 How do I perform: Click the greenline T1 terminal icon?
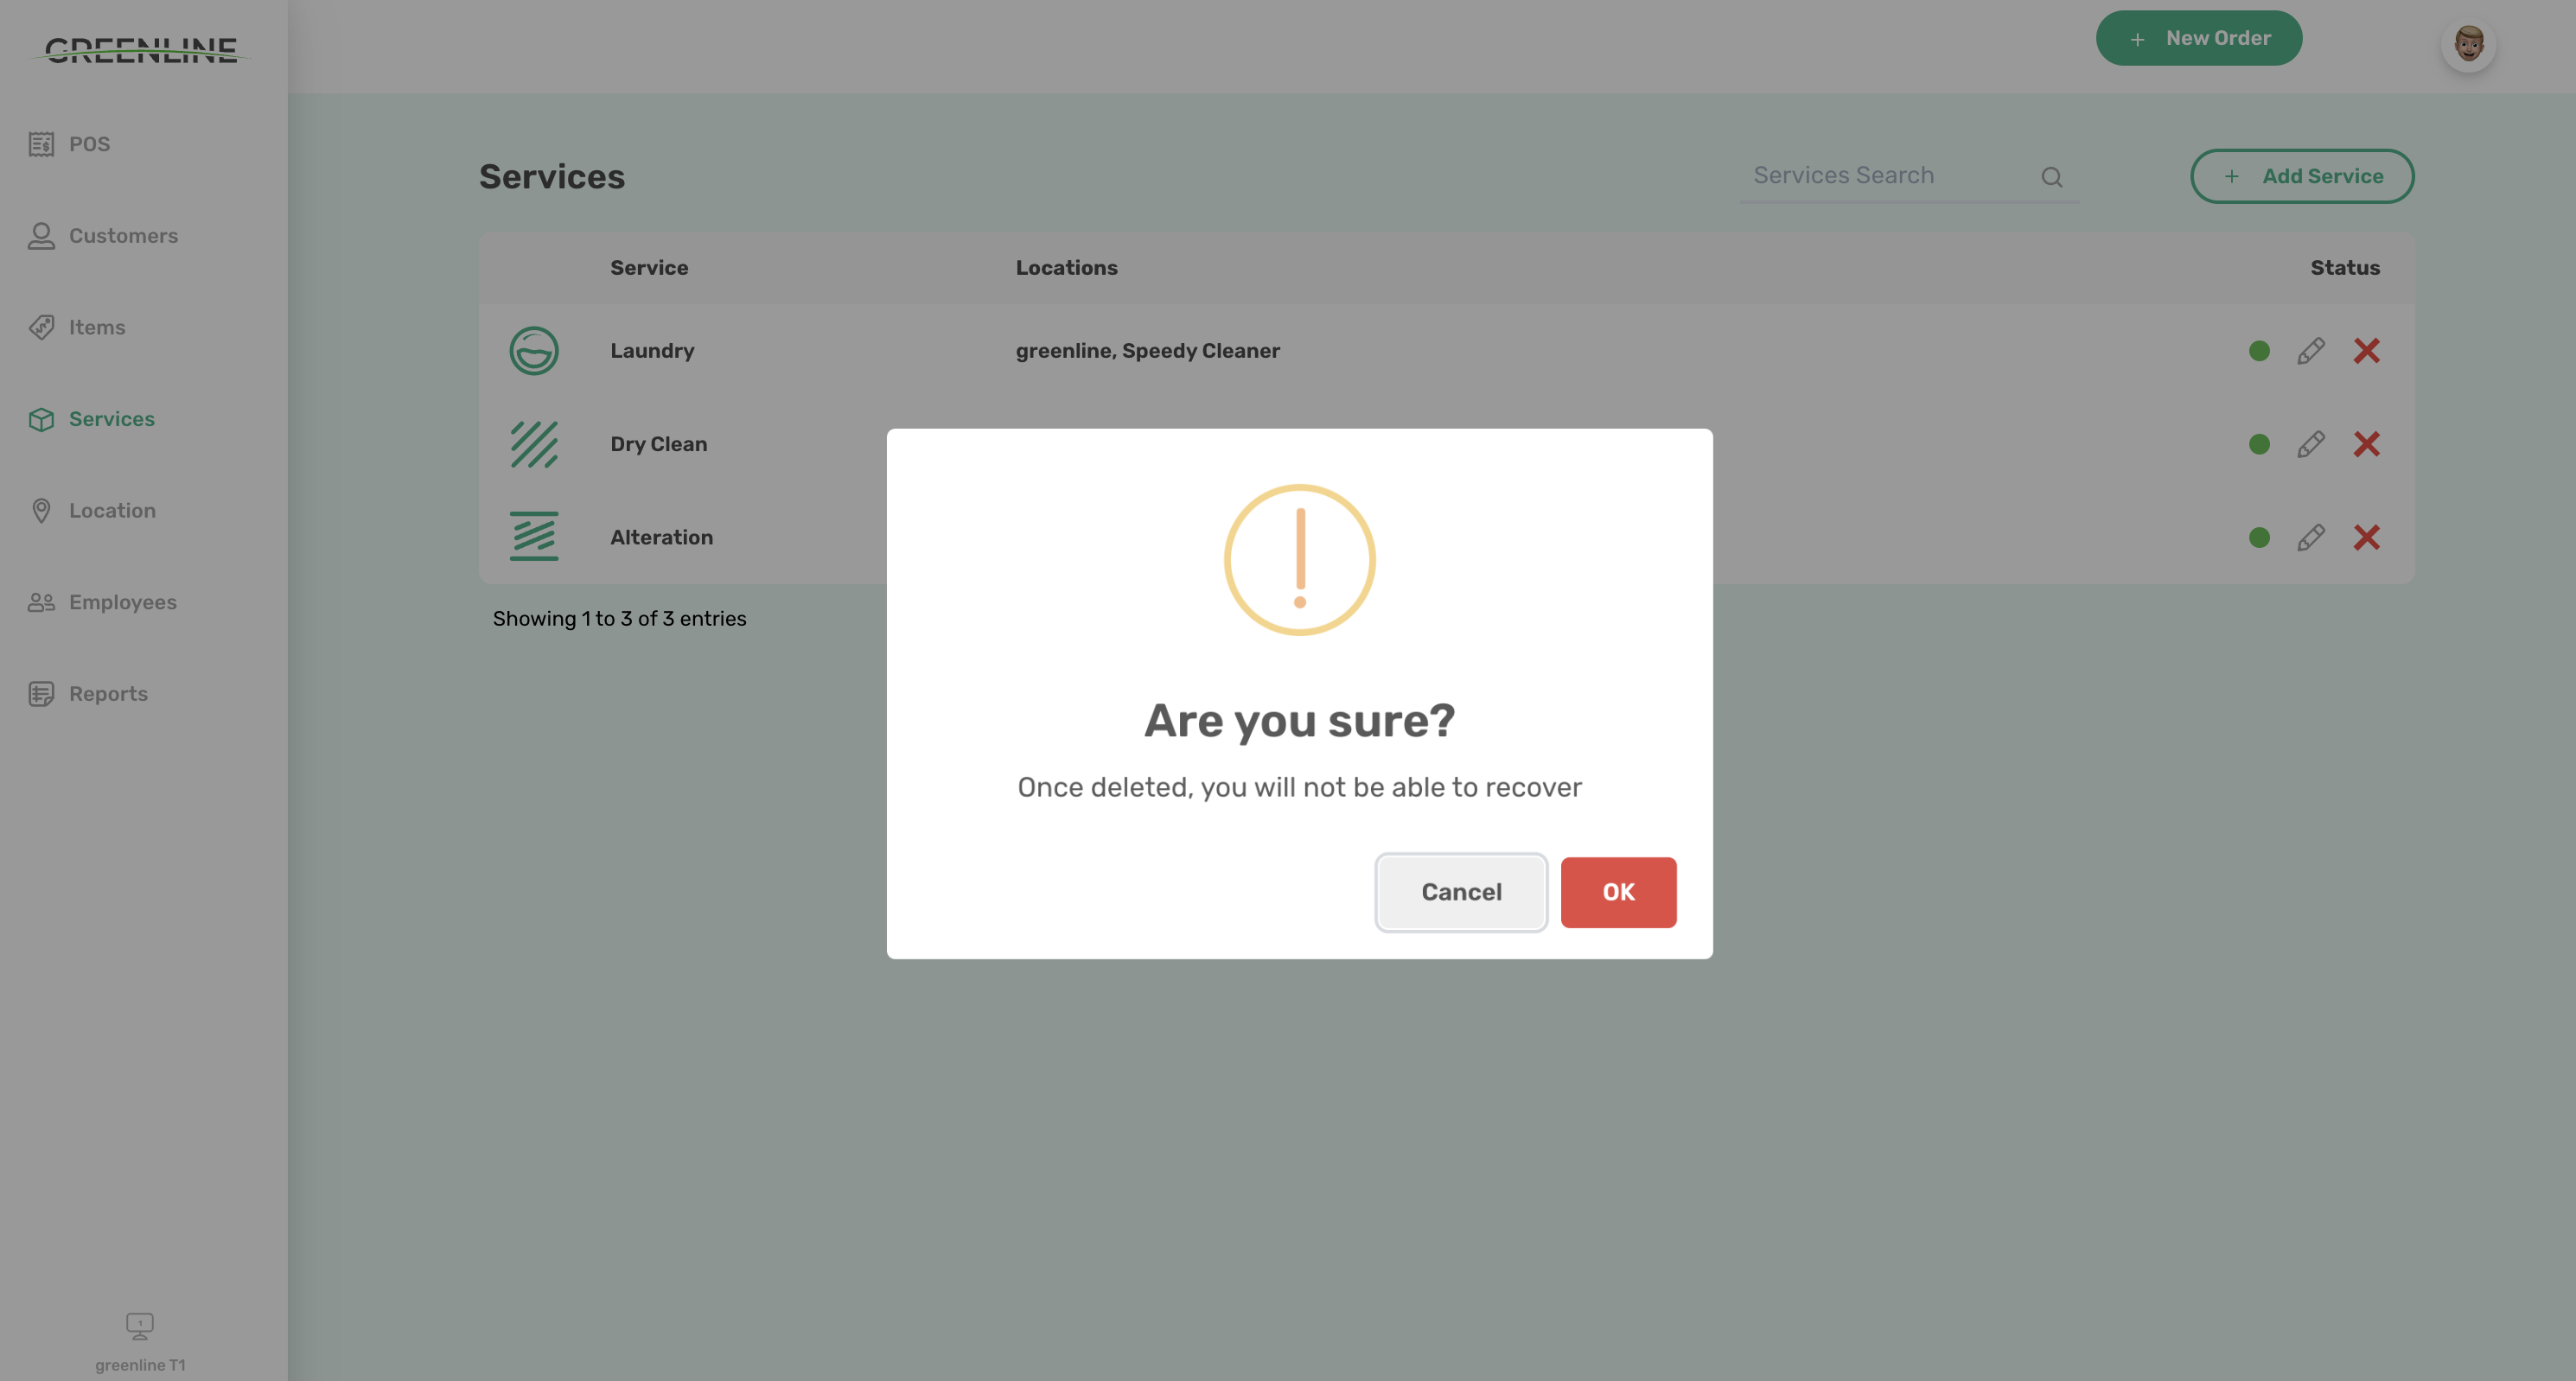coord(139,1326)
